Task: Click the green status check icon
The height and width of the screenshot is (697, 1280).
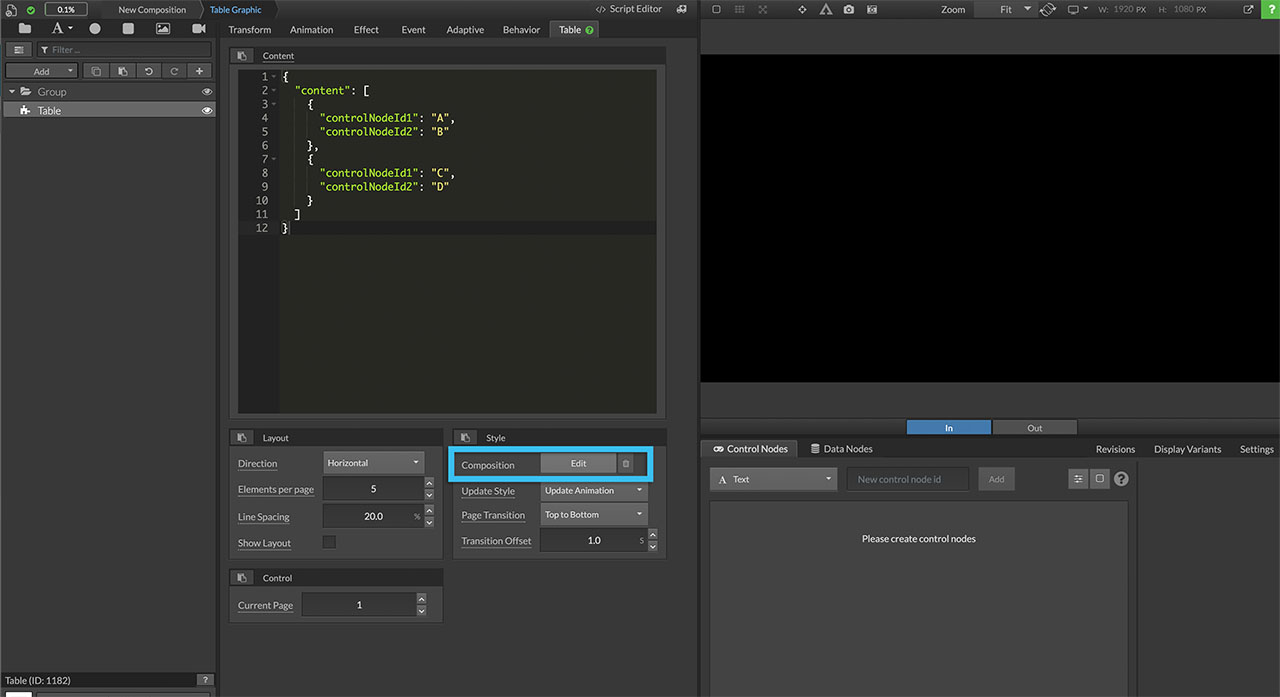Action: pos(31,10)
